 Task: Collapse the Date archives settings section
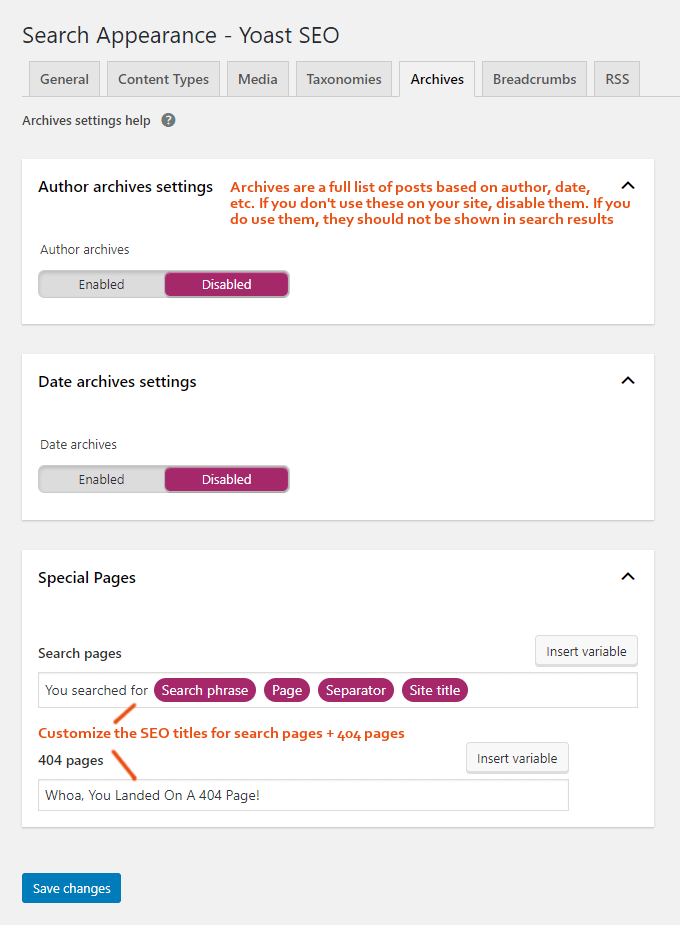click(x=628, y=380)
